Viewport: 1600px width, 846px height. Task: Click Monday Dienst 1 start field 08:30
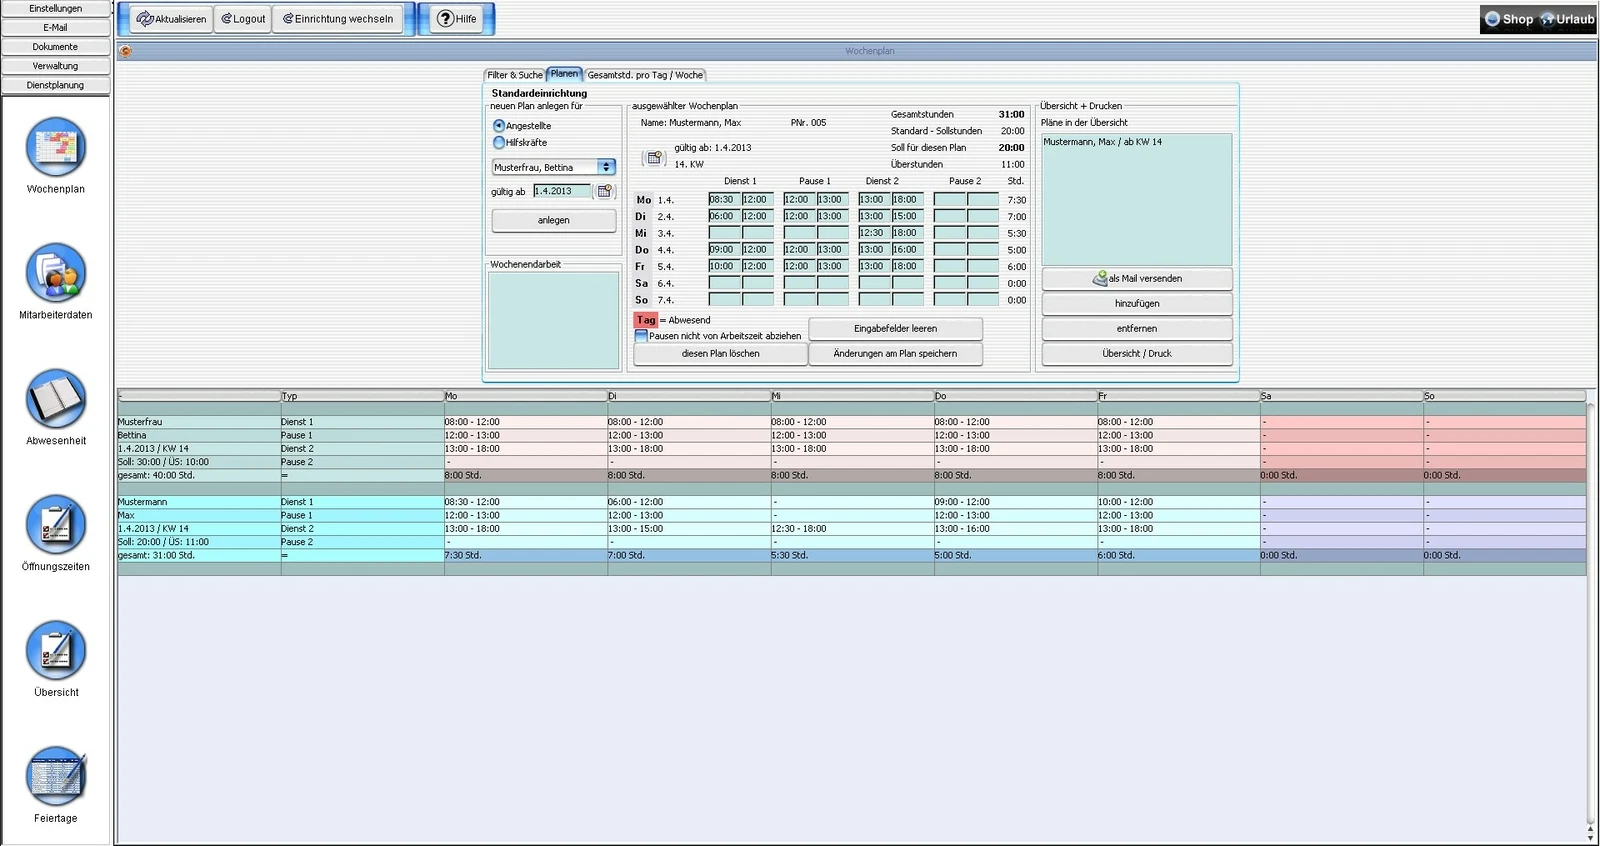click(x=724, y=199)
